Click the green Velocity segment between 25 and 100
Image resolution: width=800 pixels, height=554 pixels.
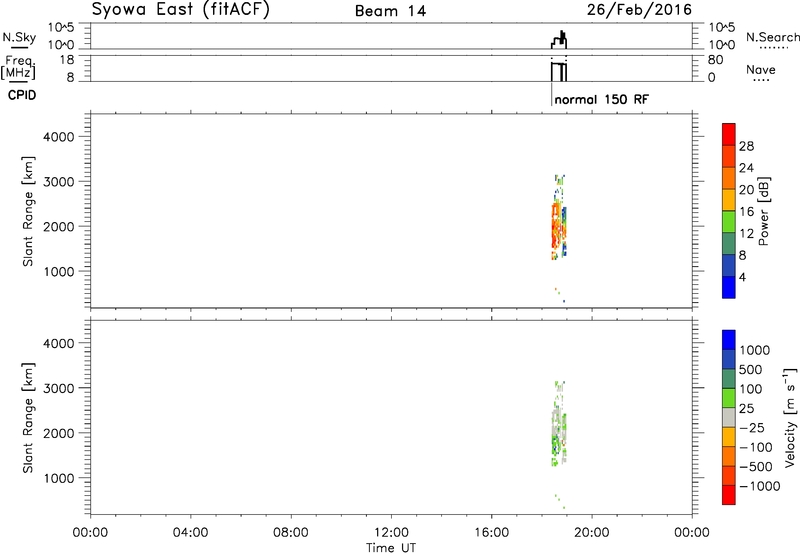coord(729,398)
